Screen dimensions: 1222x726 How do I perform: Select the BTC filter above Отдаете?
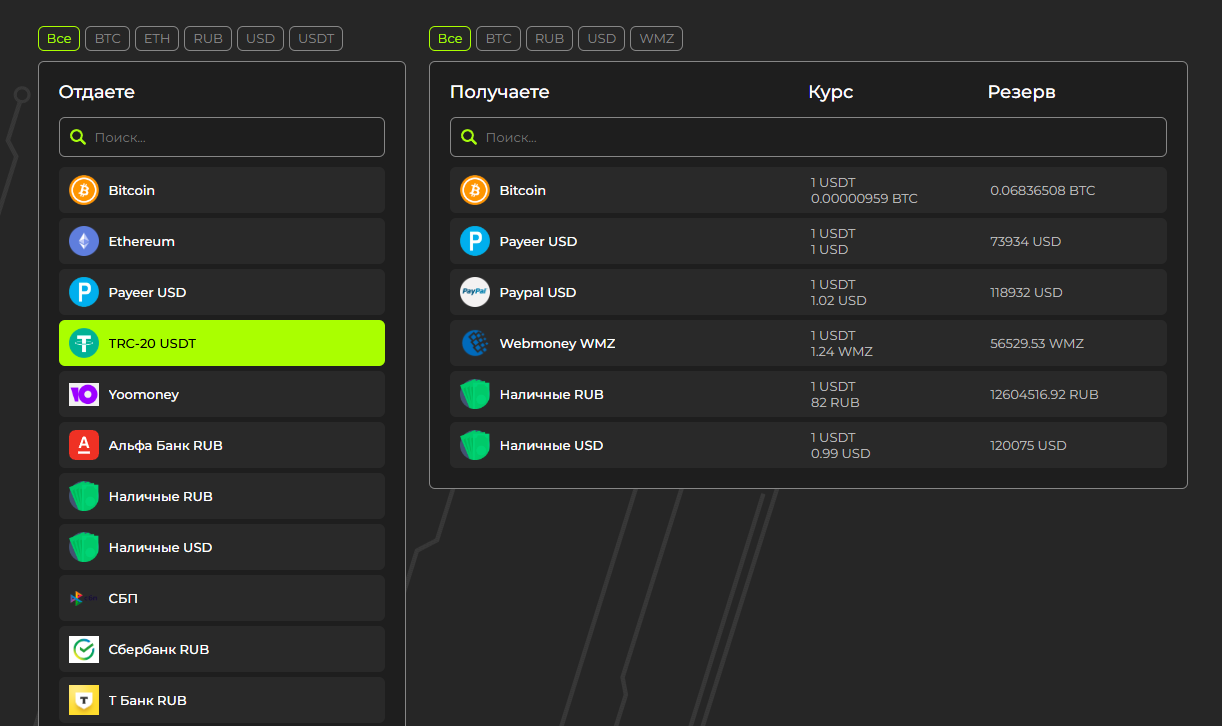tap(107, 39)
